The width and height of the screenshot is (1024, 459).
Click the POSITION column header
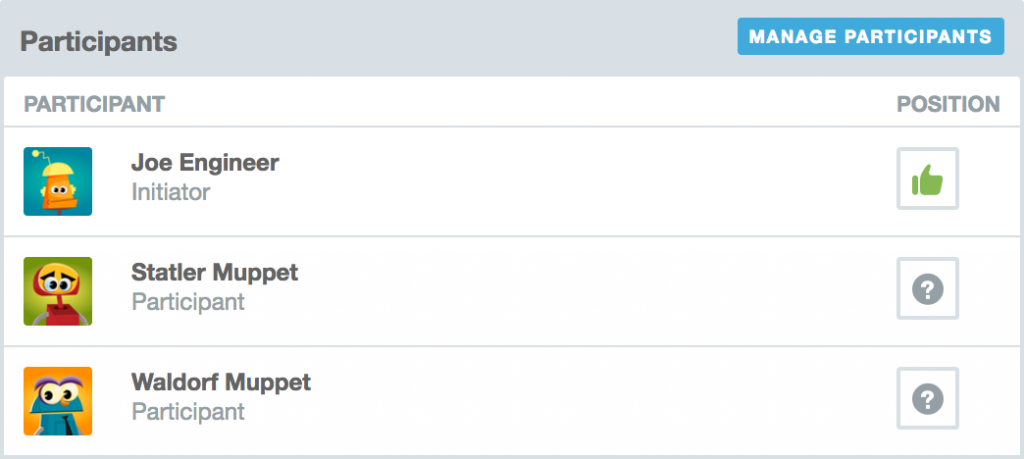pyautogui.click(x=947, y=104)
